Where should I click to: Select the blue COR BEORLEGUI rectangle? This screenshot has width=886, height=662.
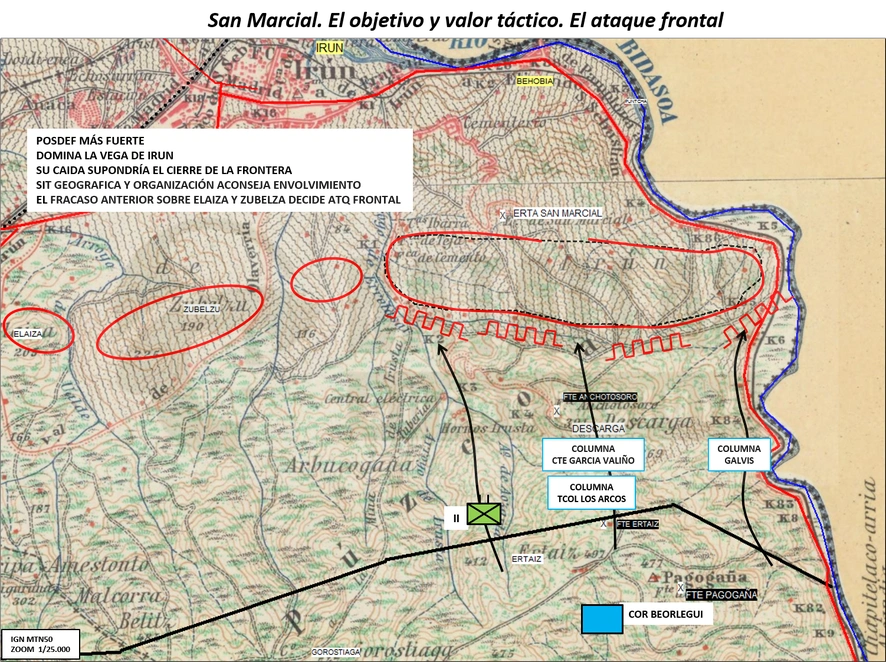coord(602,619)
